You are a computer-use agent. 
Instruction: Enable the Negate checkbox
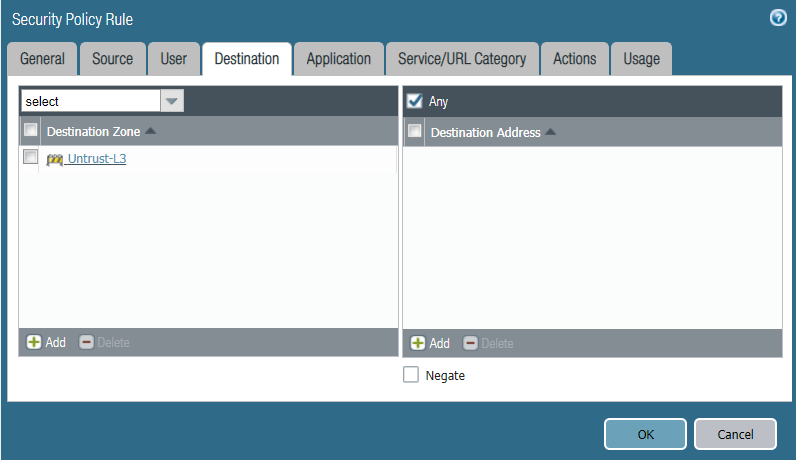(411, 375)
